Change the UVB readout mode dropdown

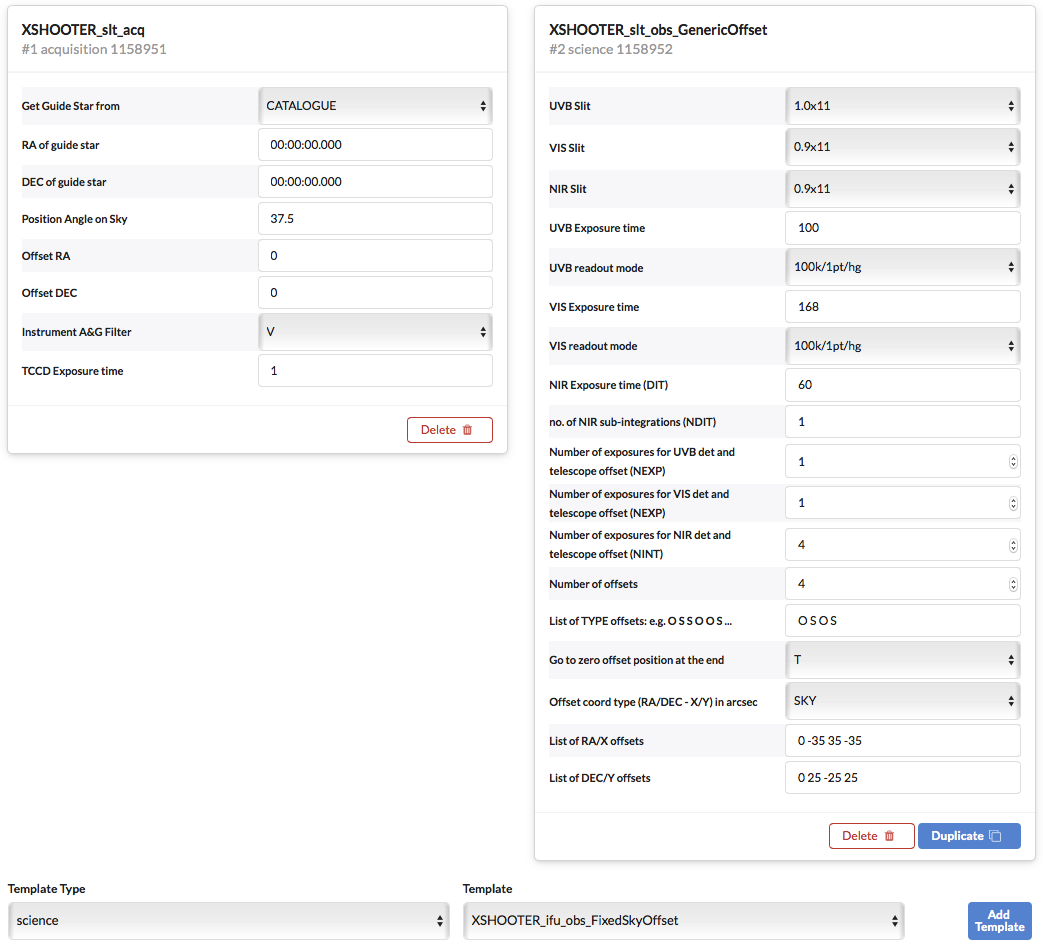[902, 268]
